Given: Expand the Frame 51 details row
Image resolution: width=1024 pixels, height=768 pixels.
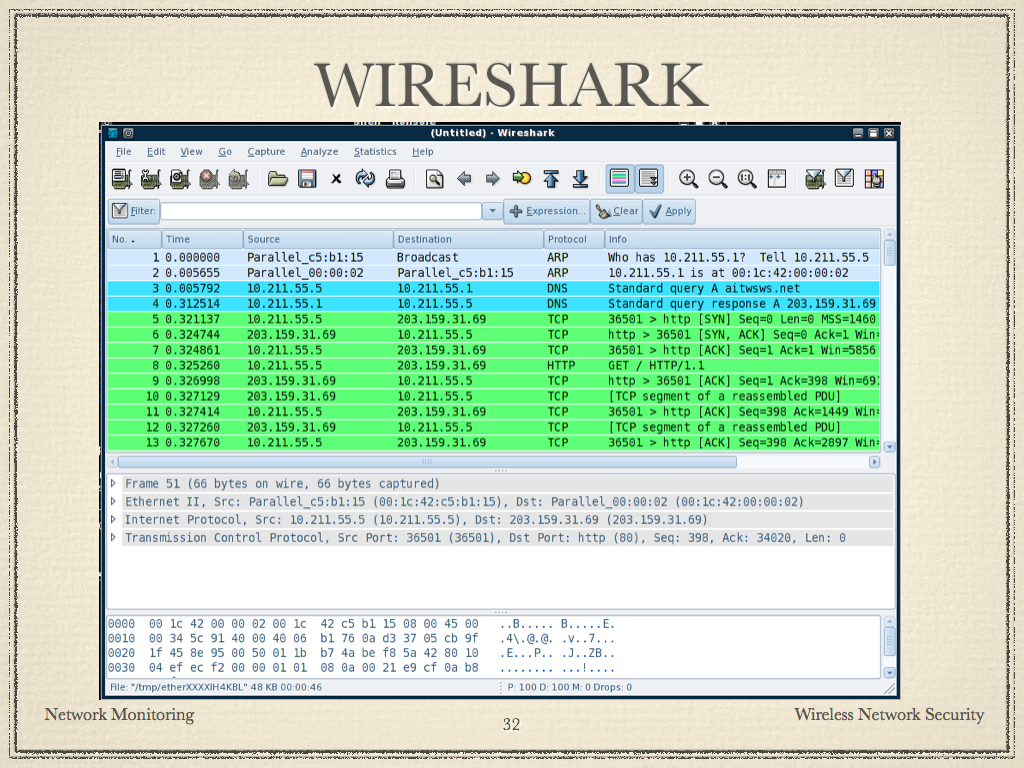Looking at the screenshot, I should (x=113, y=484).
